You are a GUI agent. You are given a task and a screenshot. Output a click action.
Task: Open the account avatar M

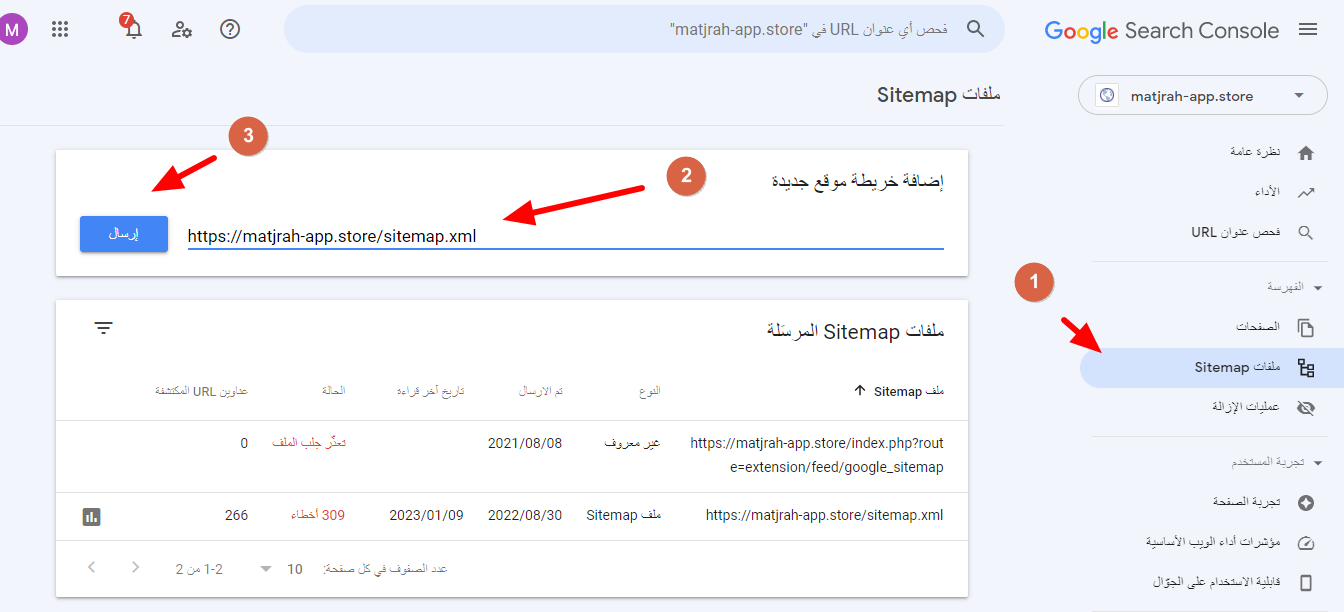[13, 30]
